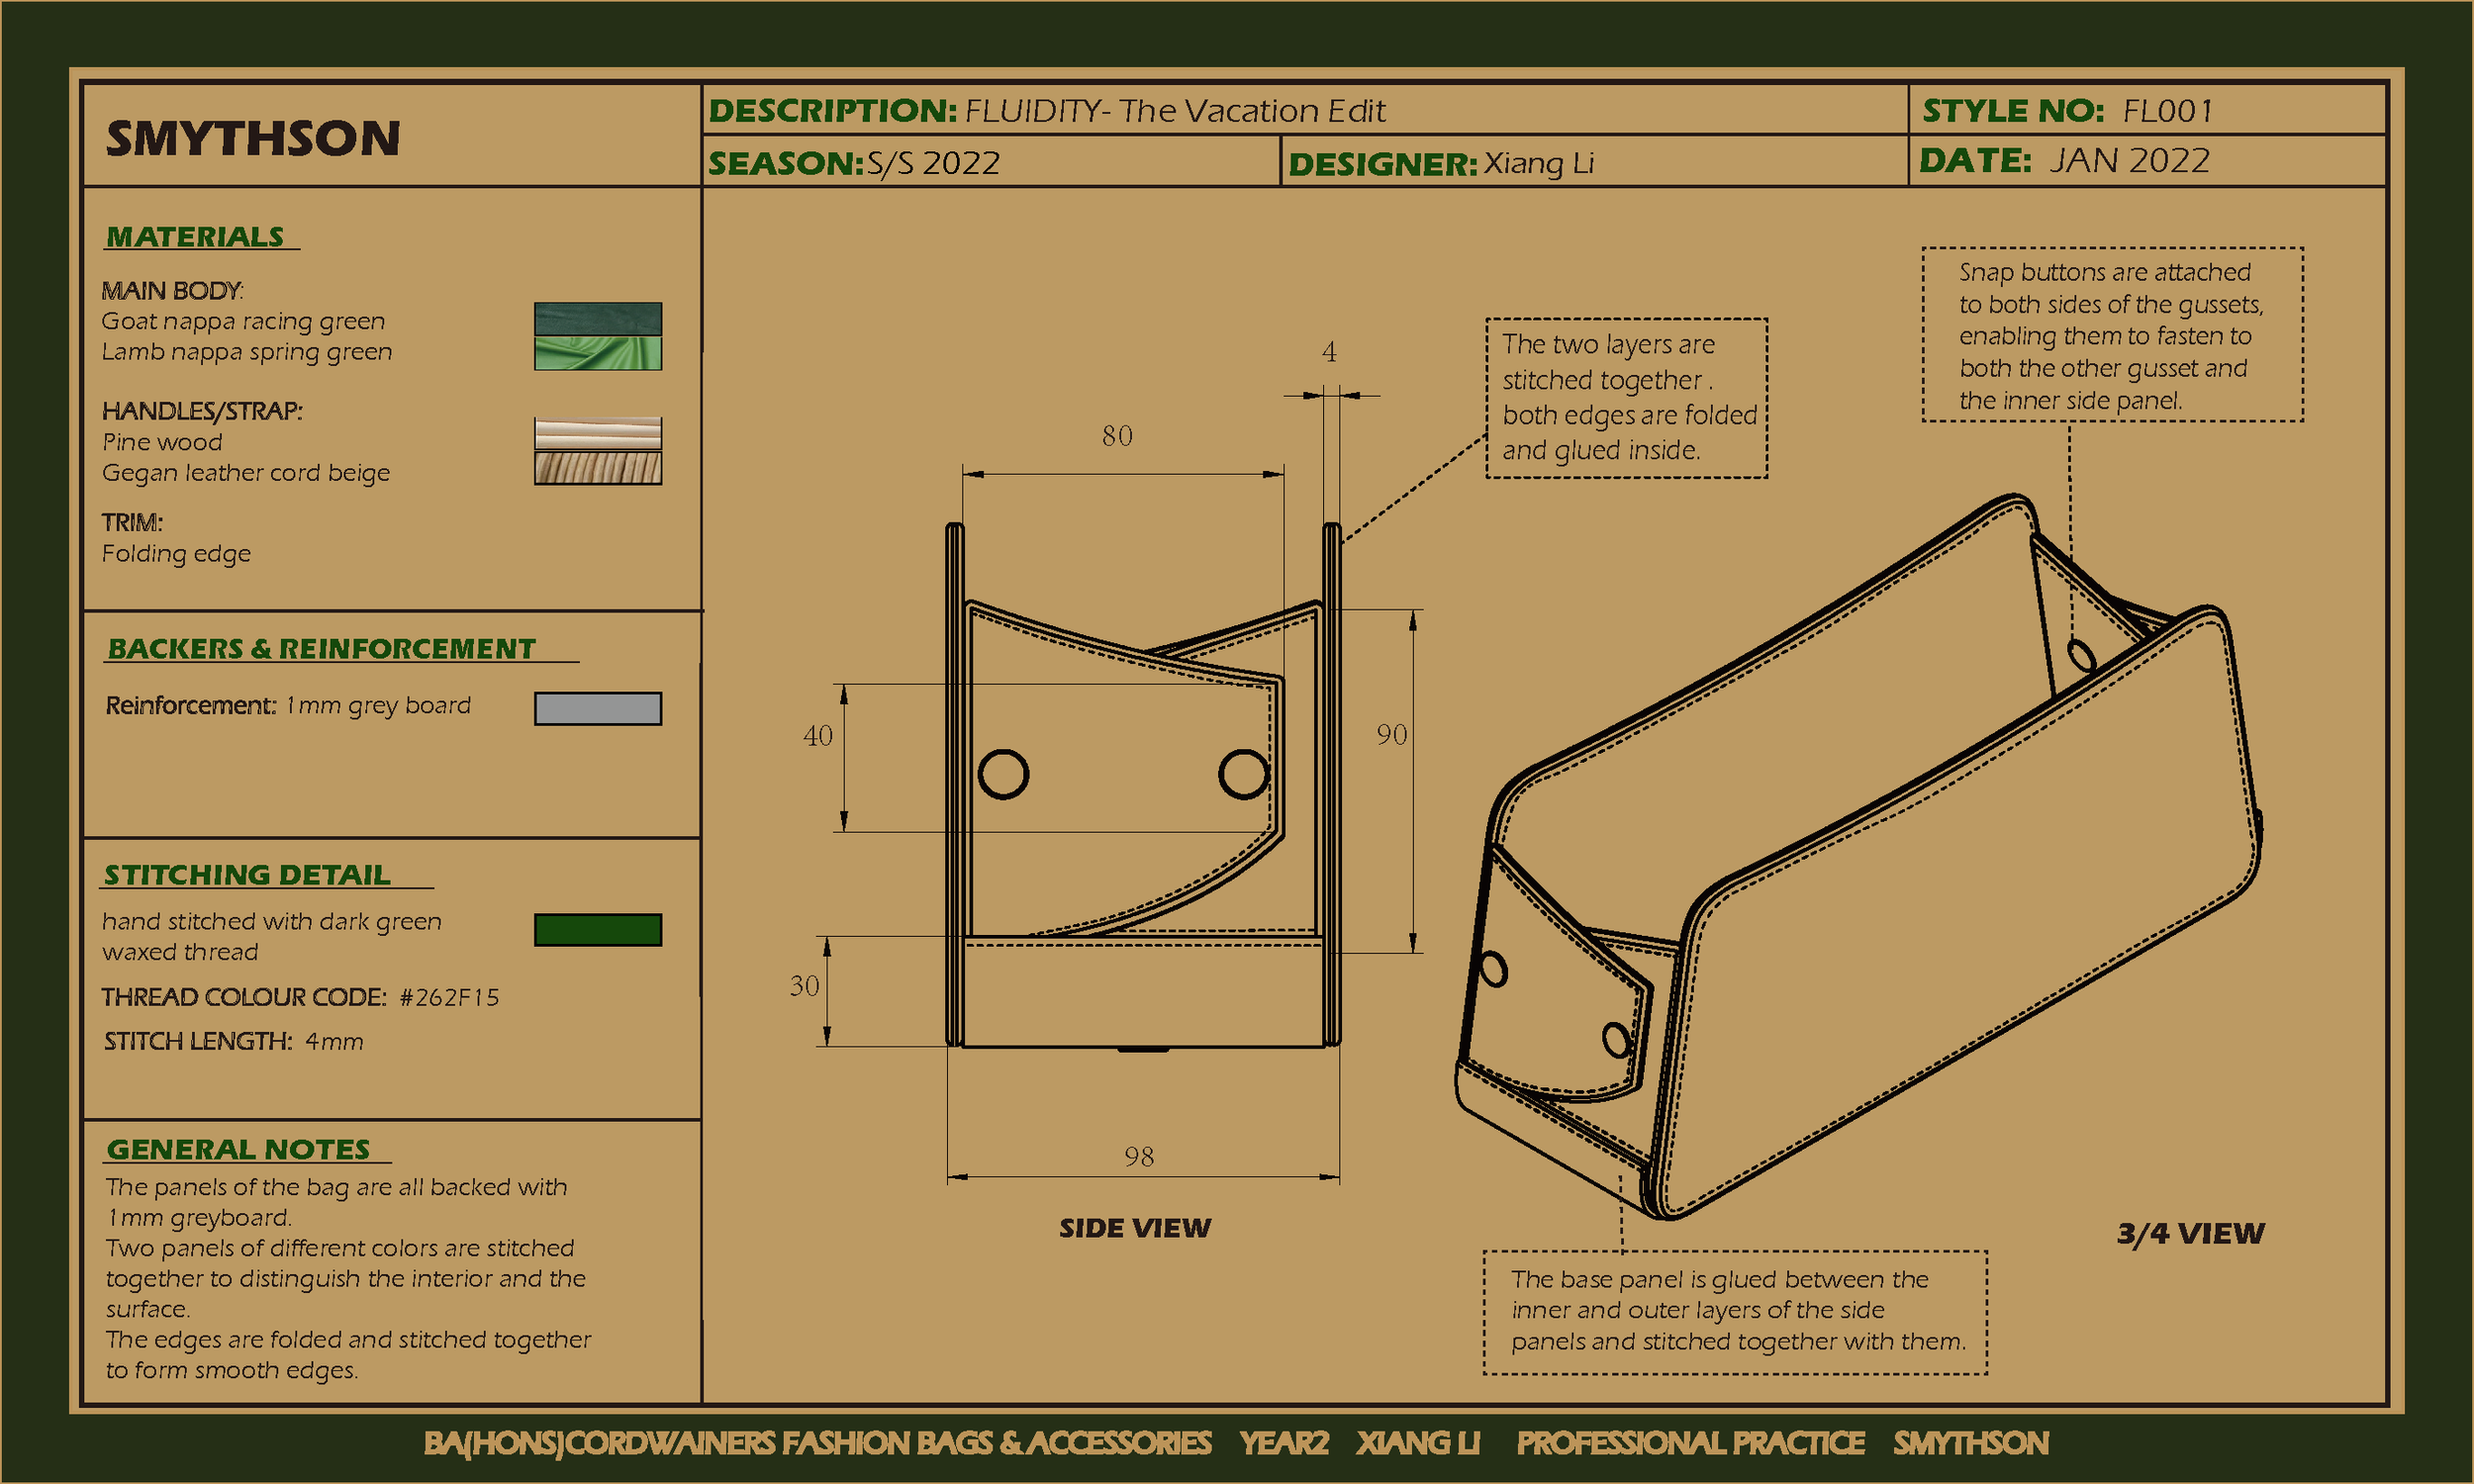Click 'FLUIDITY- The Vacation Edit' text
Screen dimensions: 2474x1484
(x=1175, y=110)
